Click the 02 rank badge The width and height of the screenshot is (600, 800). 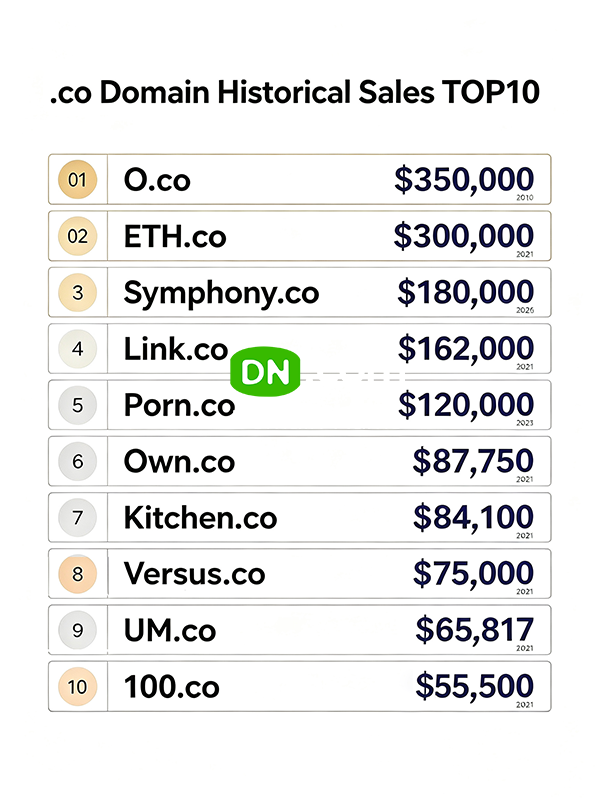click(x=78, y=236)
